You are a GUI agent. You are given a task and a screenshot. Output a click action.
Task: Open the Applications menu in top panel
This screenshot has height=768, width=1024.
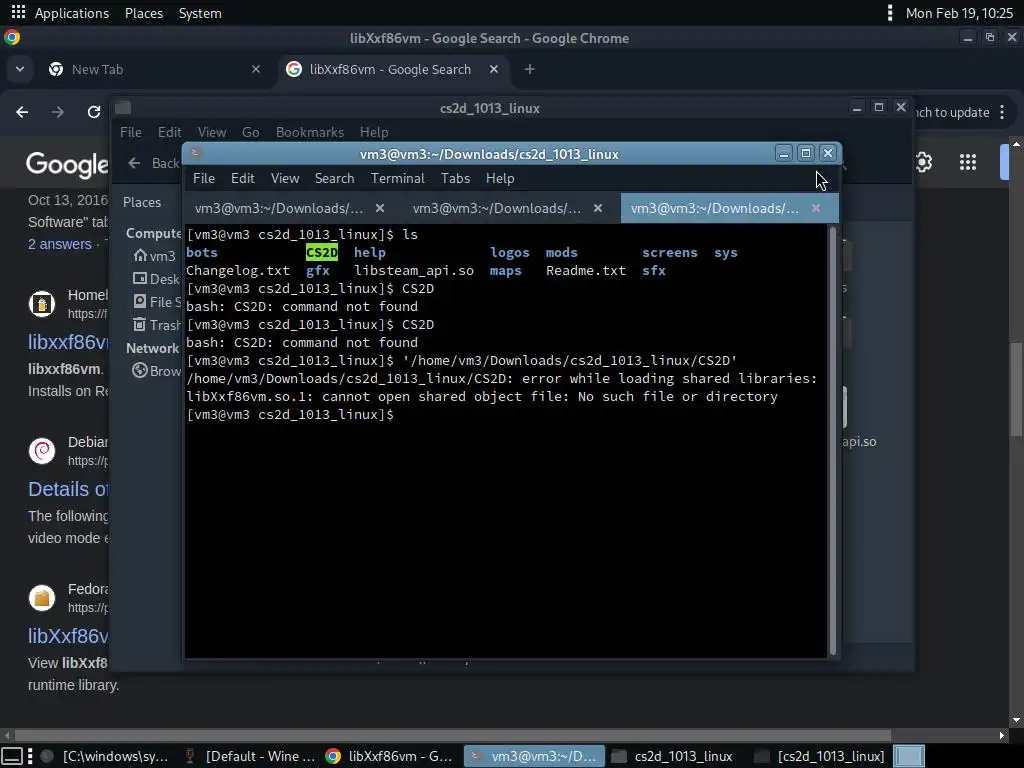(x=71, y=13)
